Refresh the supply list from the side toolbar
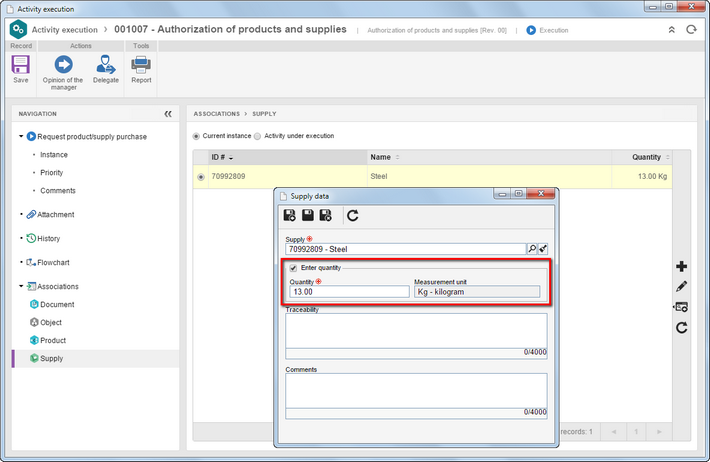Viewport: 710px width, 462px height. (x=681, y=327)
